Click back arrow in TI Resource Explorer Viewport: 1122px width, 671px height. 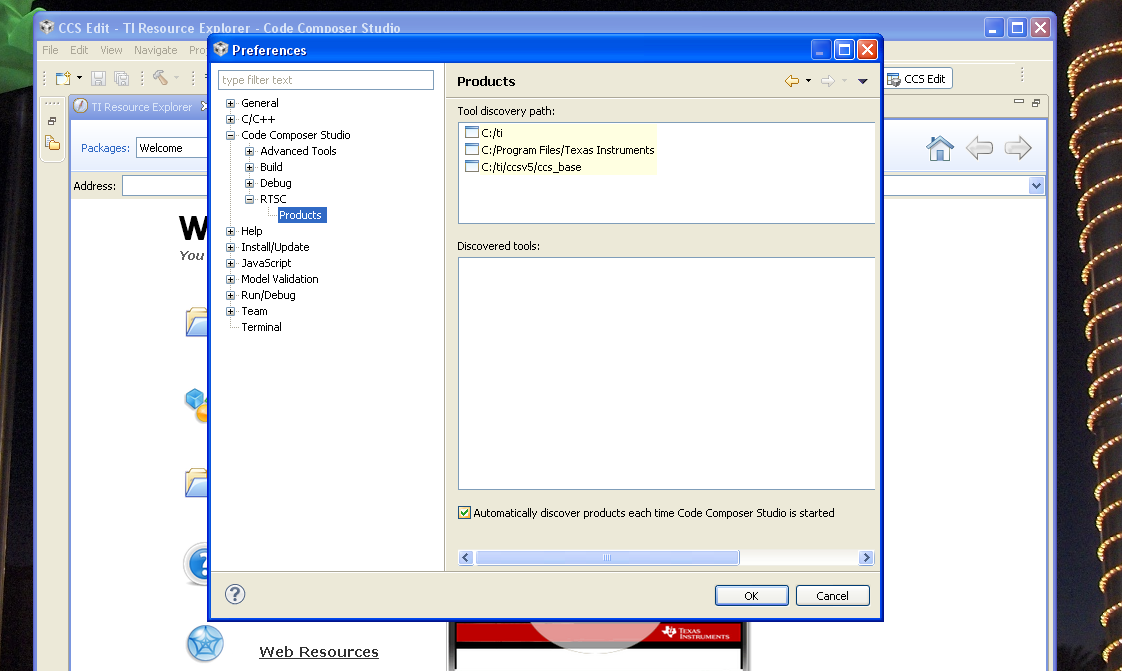pos(979,148)
